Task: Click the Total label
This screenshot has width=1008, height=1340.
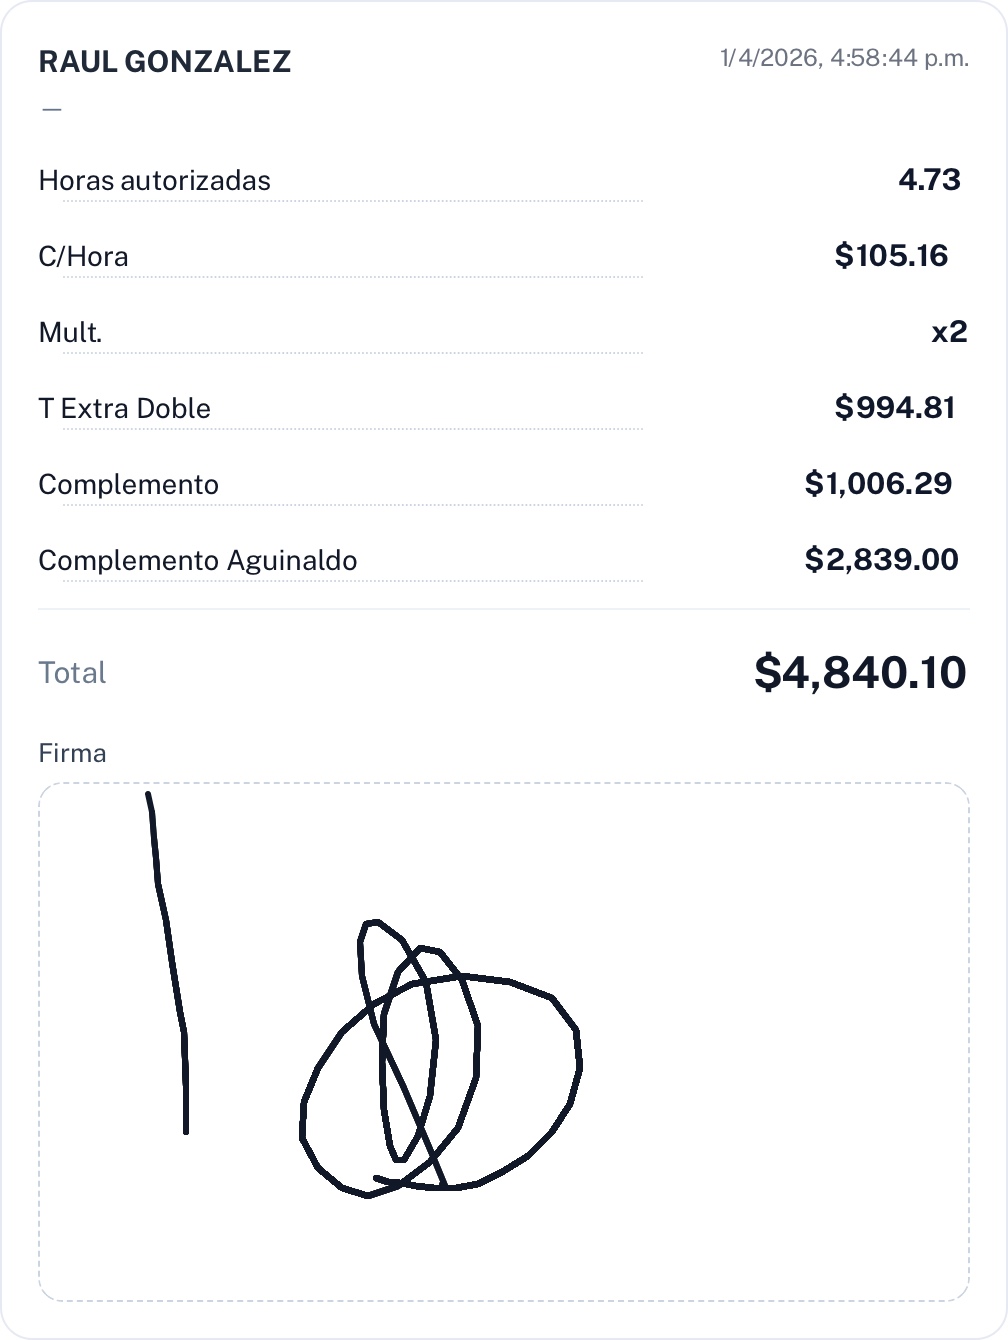Action: click(72, 673)
